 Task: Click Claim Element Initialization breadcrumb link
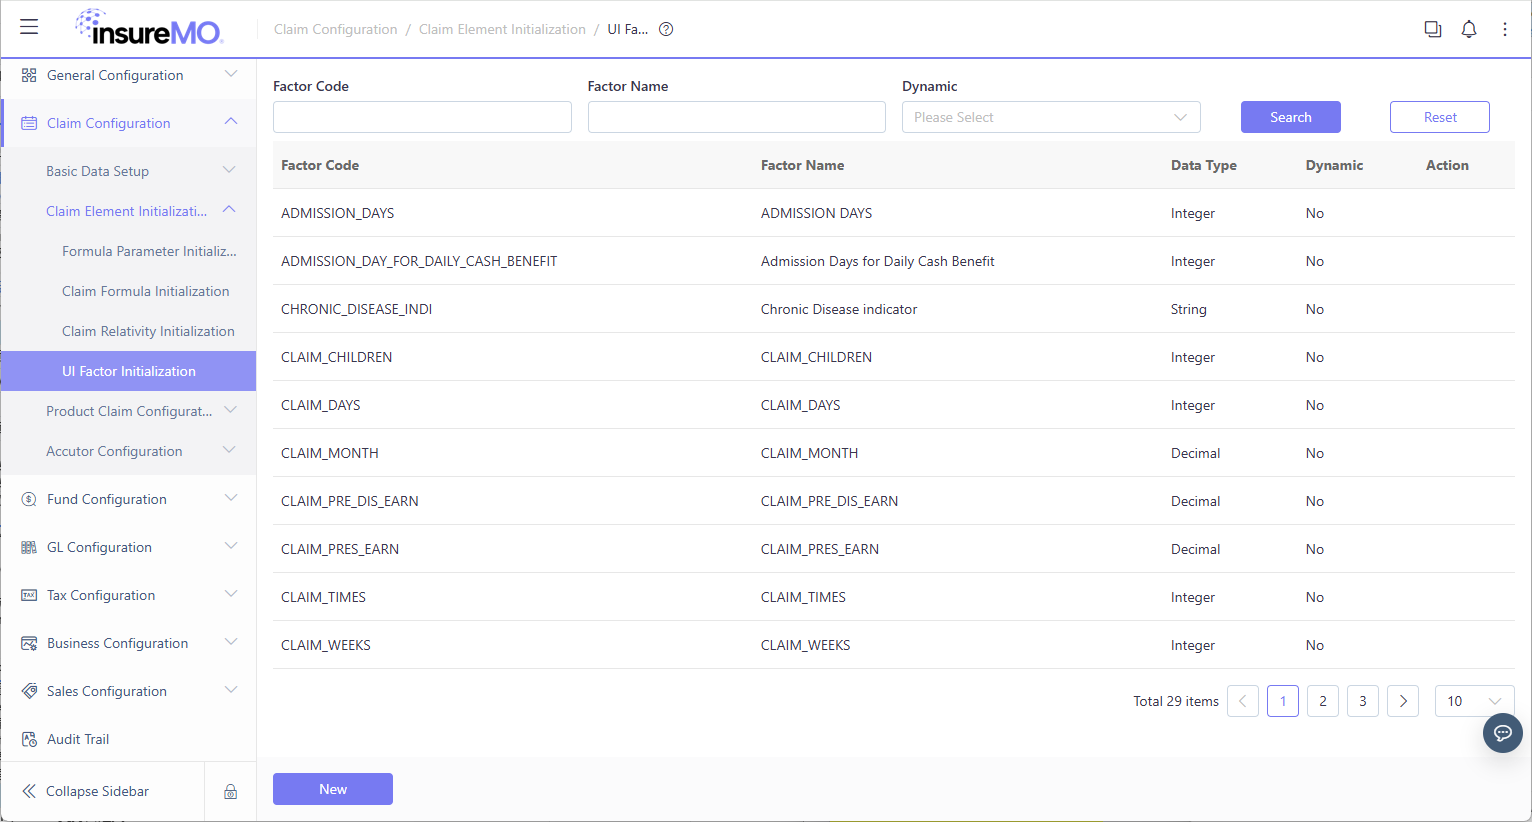pos(502,29)
